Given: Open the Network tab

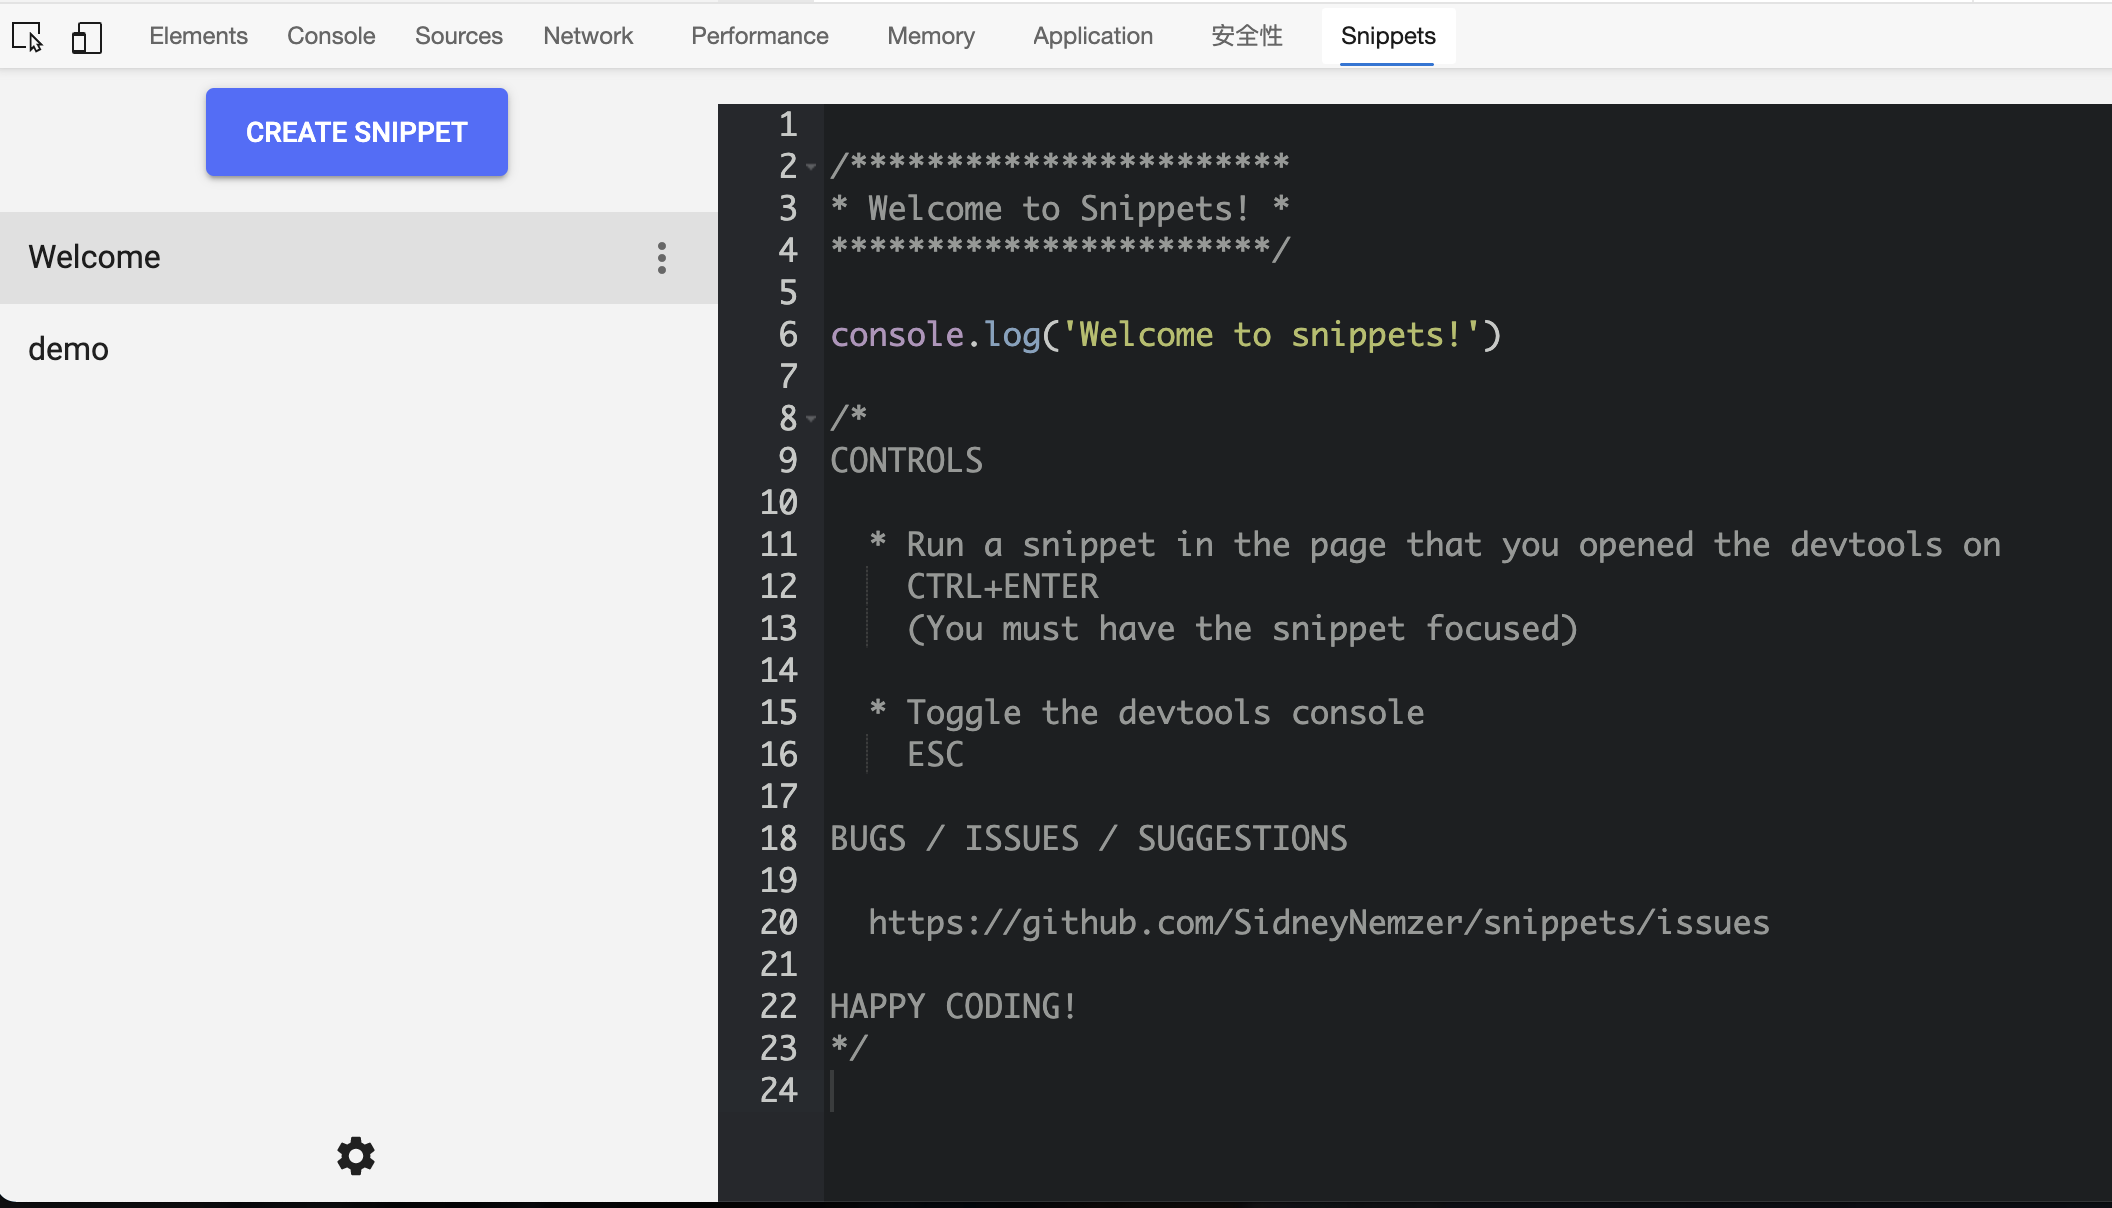Looking at the screenshot, I should pos(588,36).
